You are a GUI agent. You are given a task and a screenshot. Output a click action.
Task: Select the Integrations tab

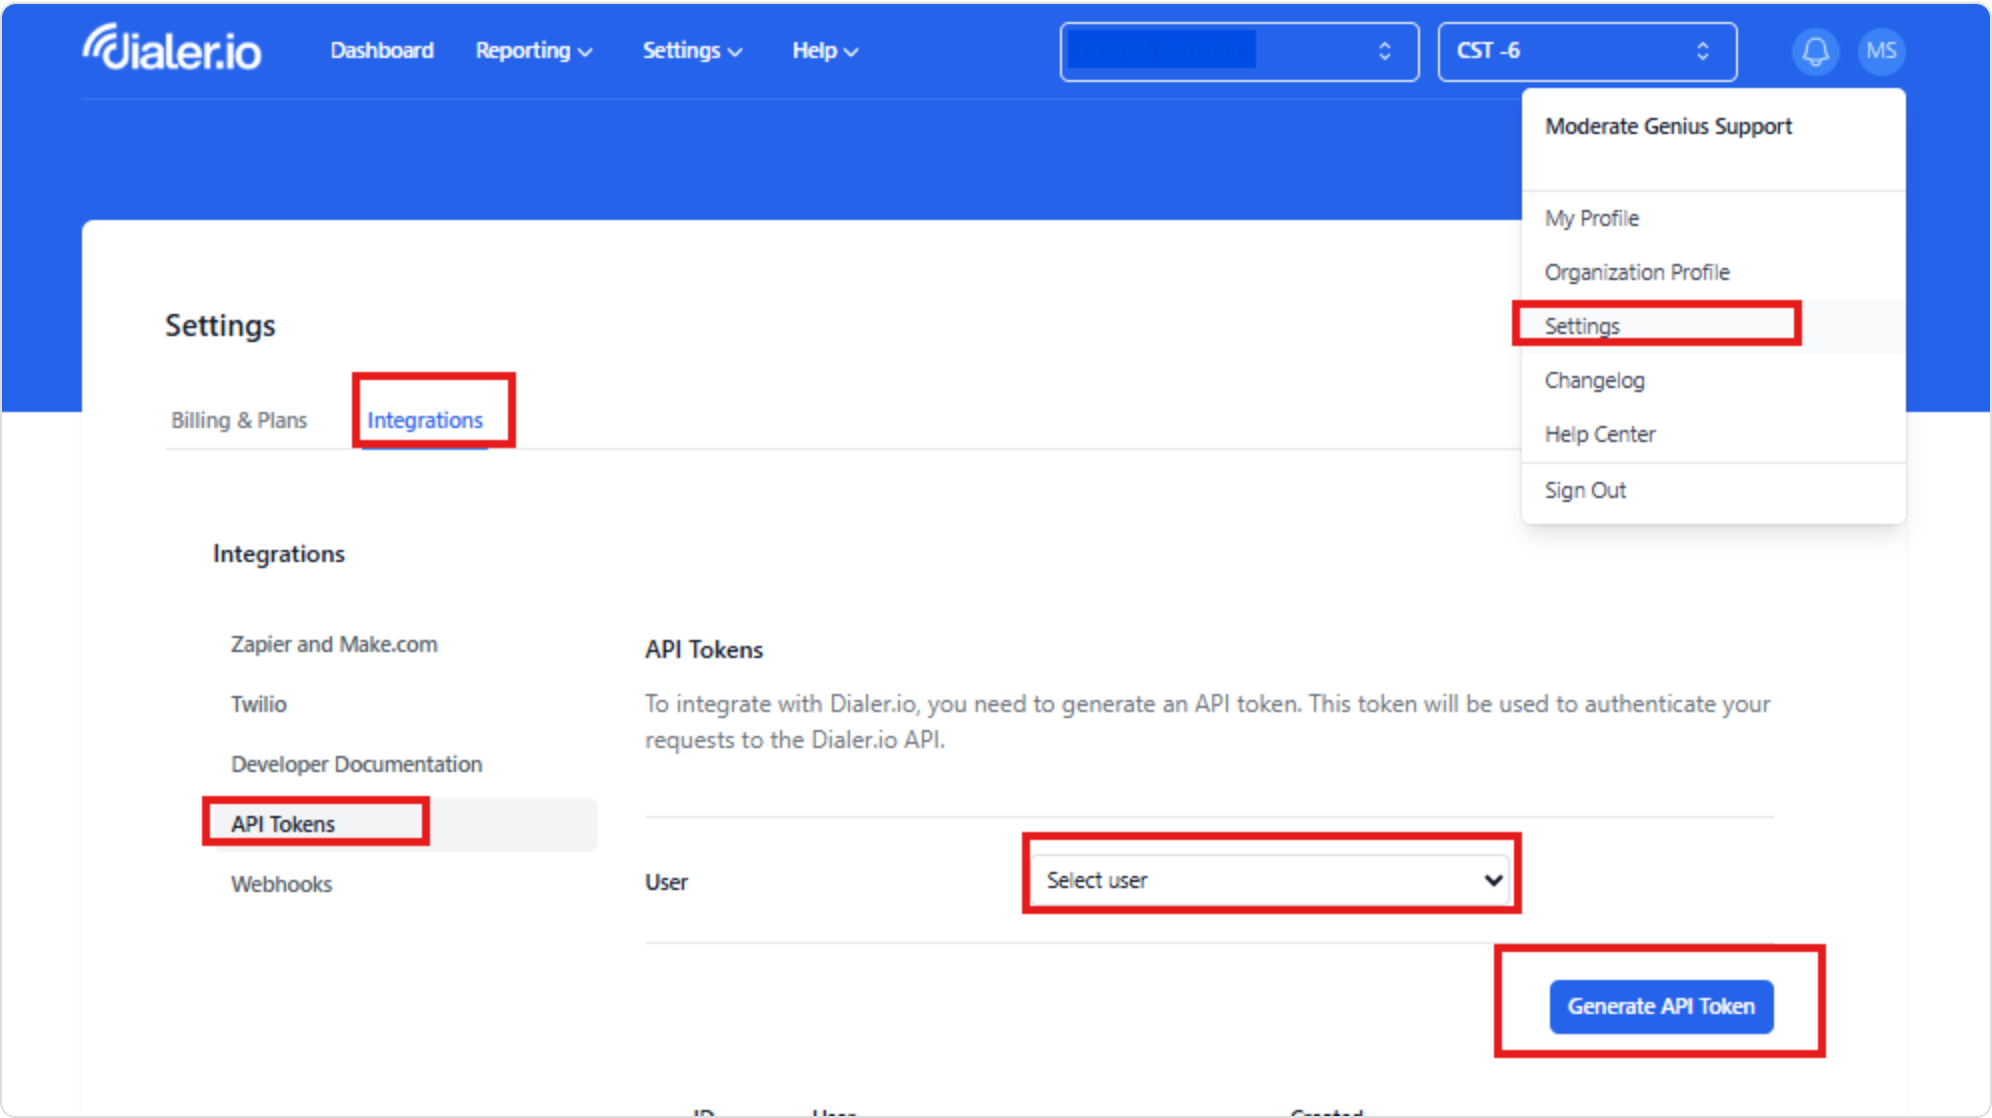[425, 420]
